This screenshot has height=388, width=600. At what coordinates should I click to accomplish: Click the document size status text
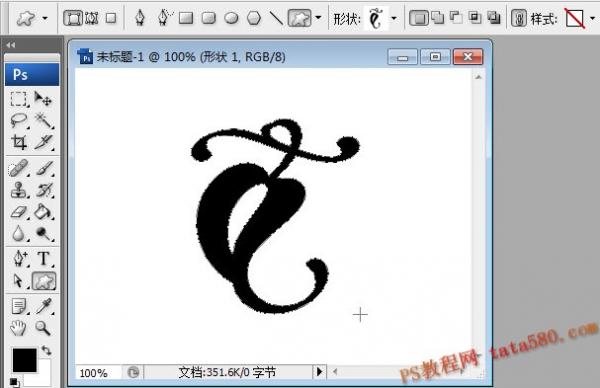click(x=227, y=372)
